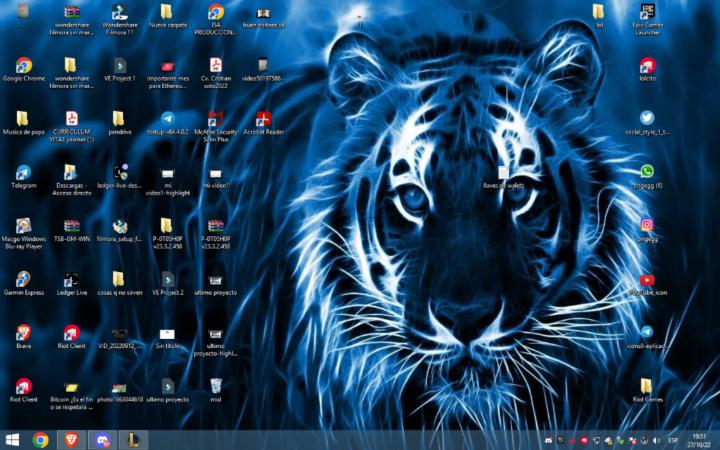Click the ESP language indicator

(673, 440)
